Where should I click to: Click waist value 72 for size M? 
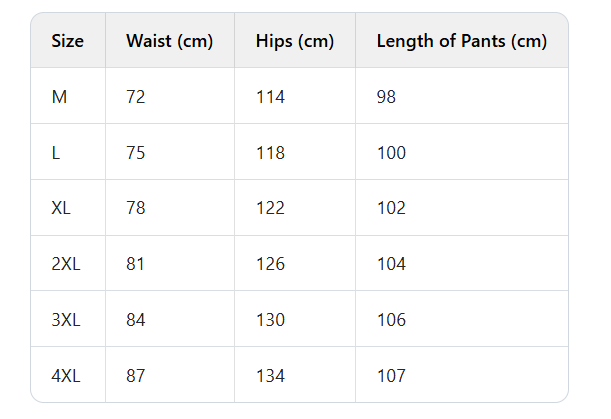(136, 97)
